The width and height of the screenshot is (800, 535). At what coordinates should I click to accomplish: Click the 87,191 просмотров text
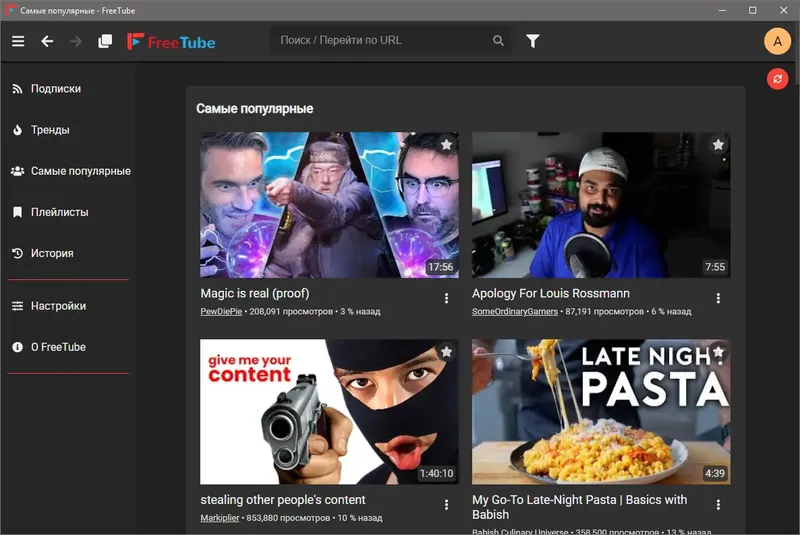click(x=605, y=312)
